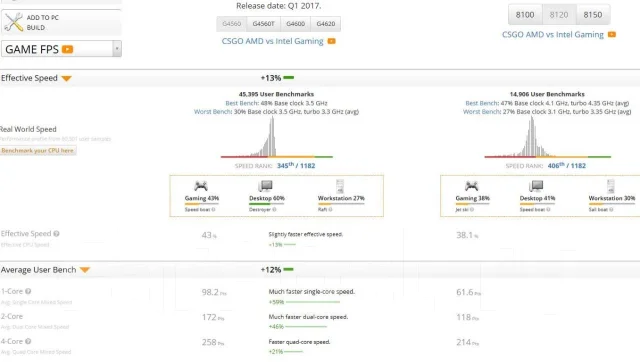
Task: Open left CSGO AMD vs Intel Gaming link
Action: tap(272, 41)
